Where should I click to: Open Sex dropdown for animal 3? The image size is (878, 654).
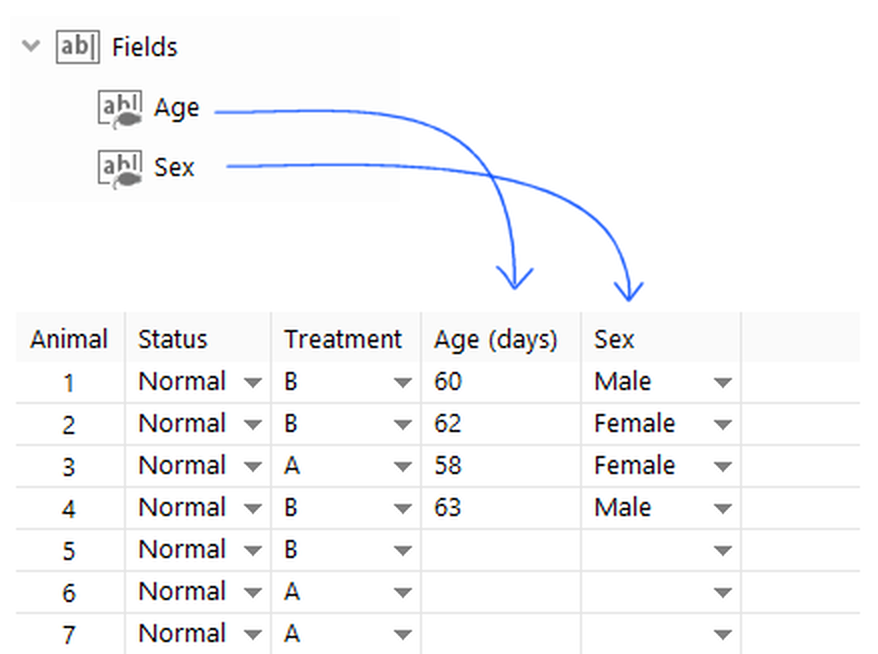[723, 467]
